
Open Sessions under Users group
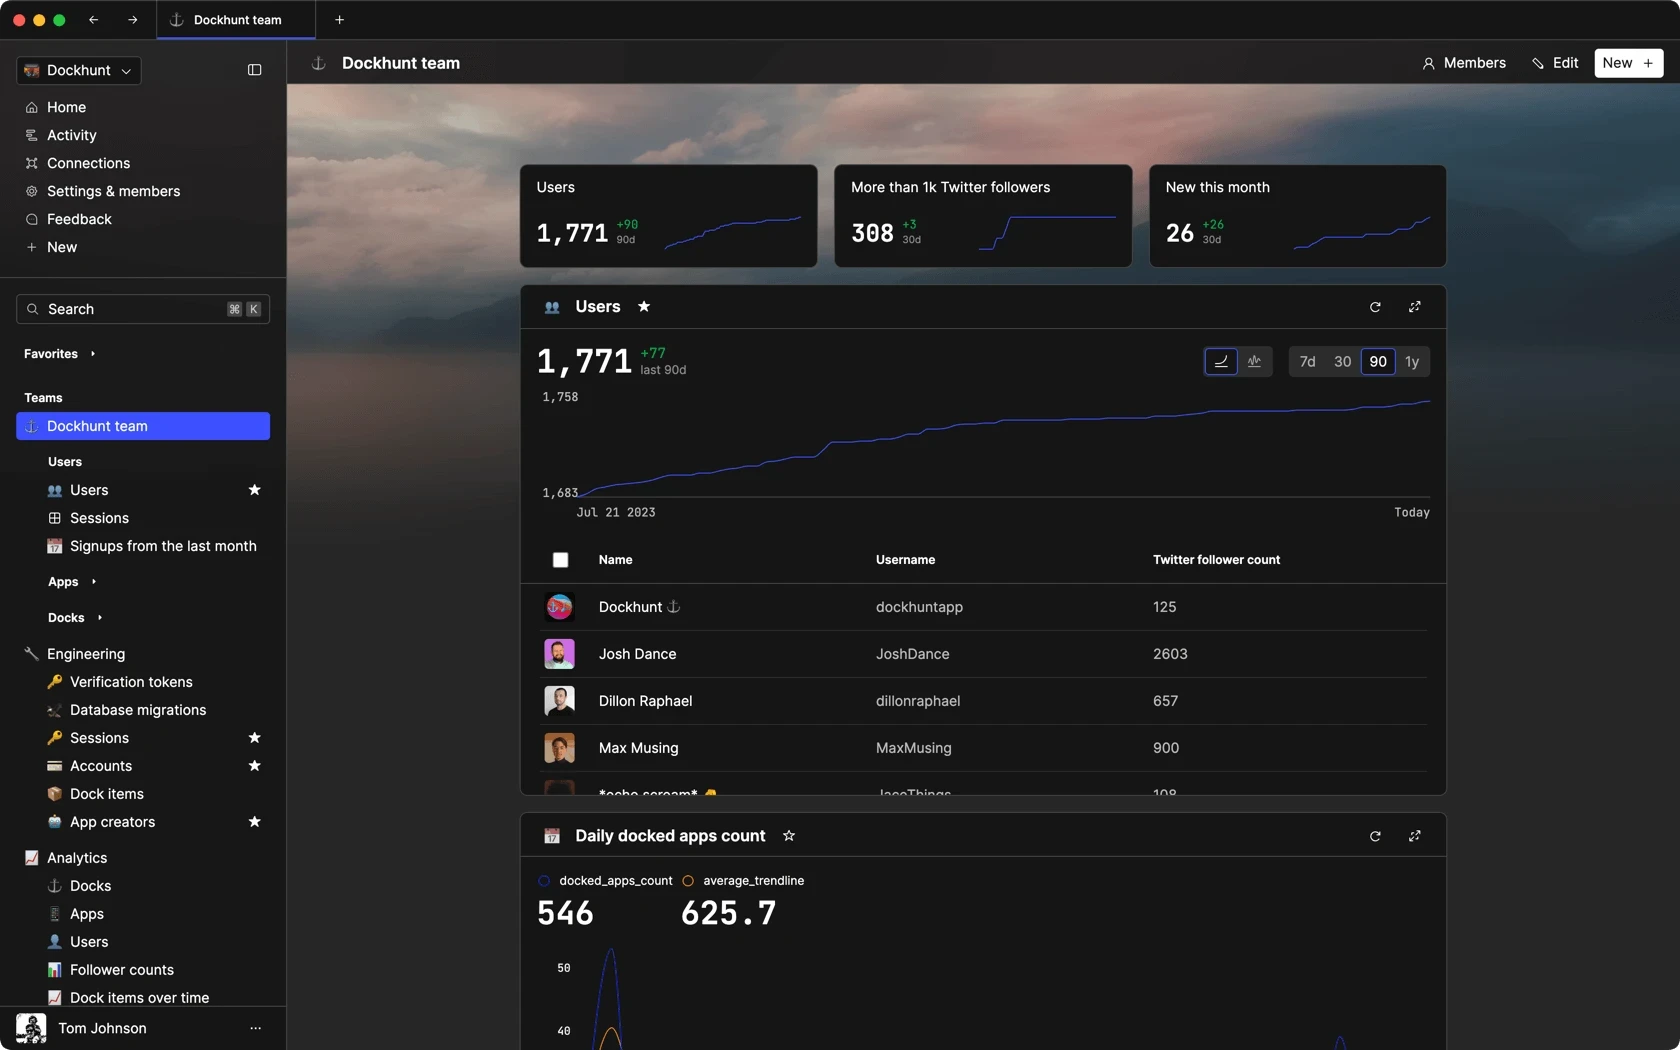[x=99, y=518]
